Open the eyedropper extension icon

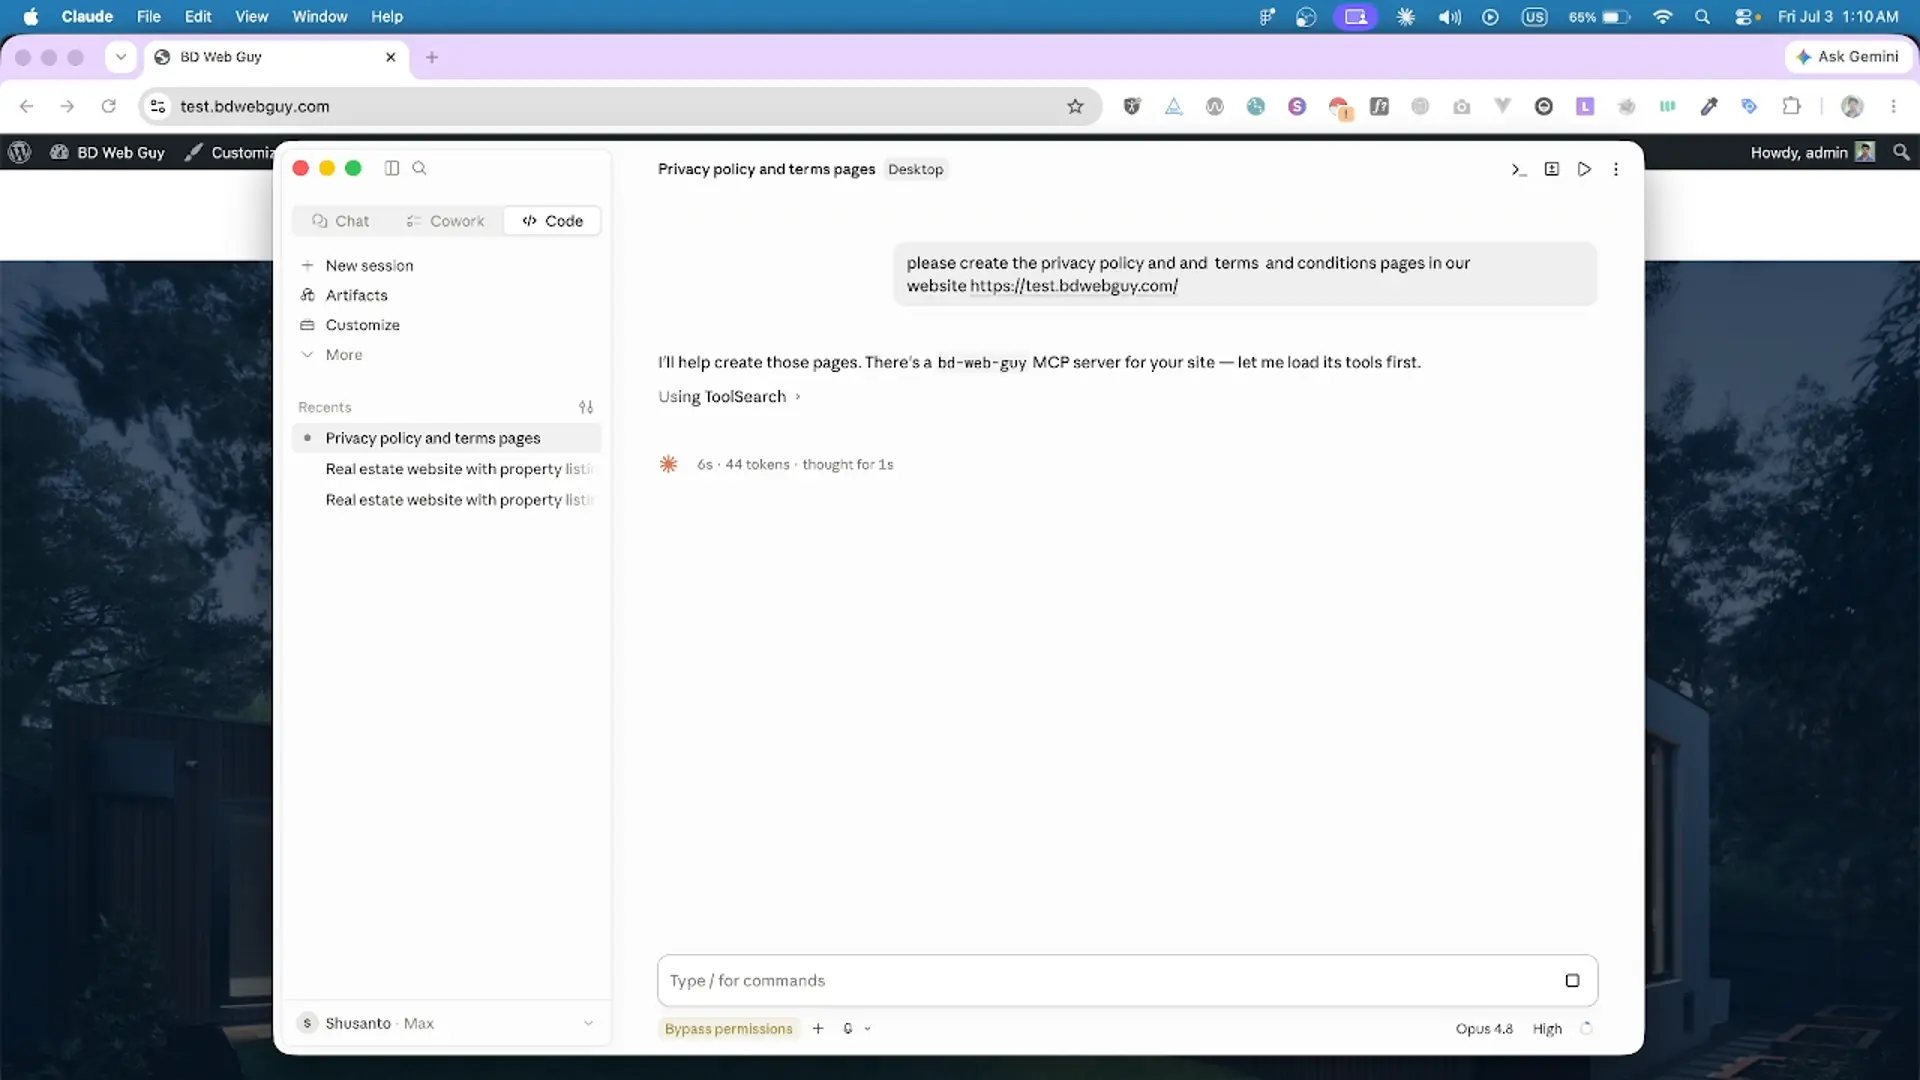pos(1709,106)
